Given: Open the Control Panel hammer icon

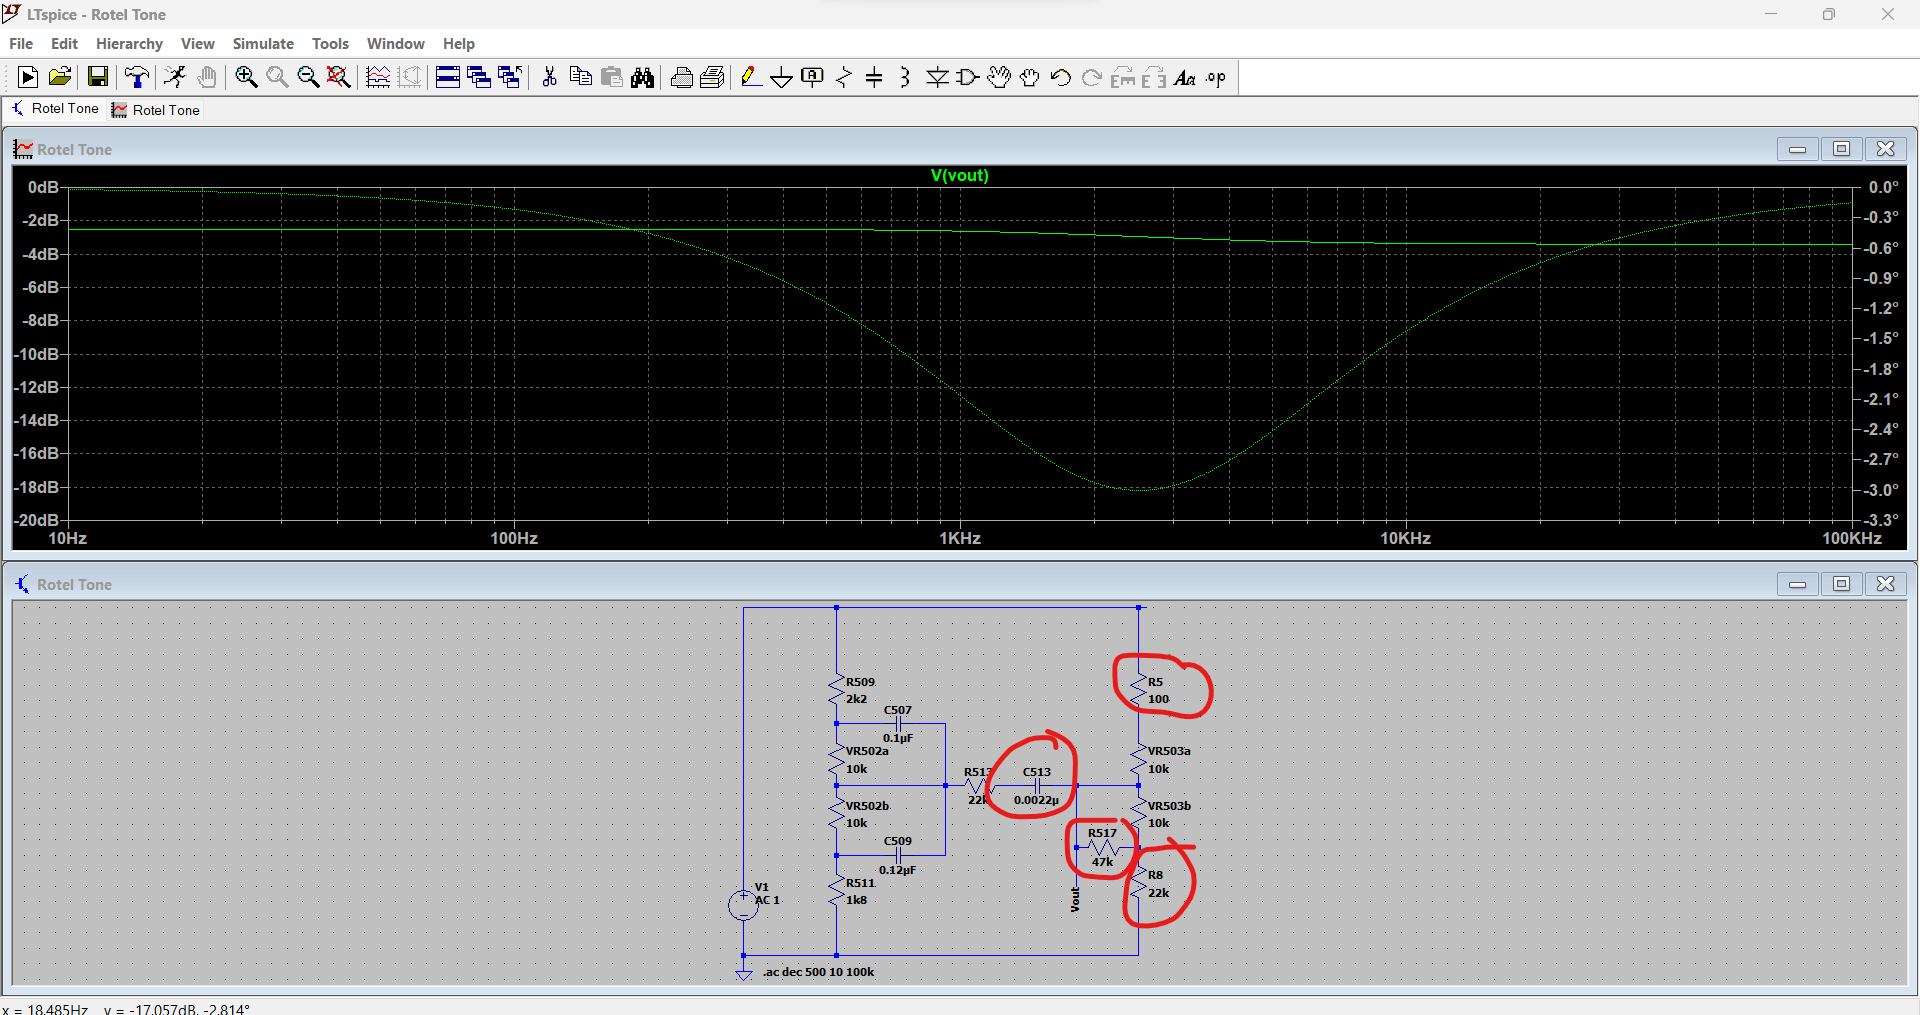Looking at the screenshot, I should coord(137,77).
